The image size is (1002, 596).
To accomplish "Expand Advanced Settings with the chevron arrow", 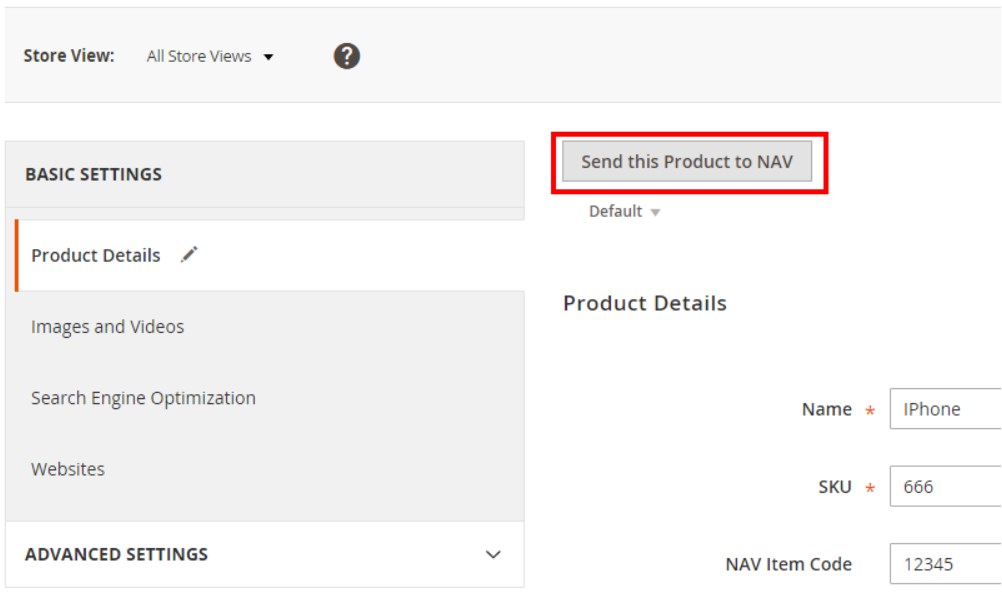I will click(x=493, y=554).
